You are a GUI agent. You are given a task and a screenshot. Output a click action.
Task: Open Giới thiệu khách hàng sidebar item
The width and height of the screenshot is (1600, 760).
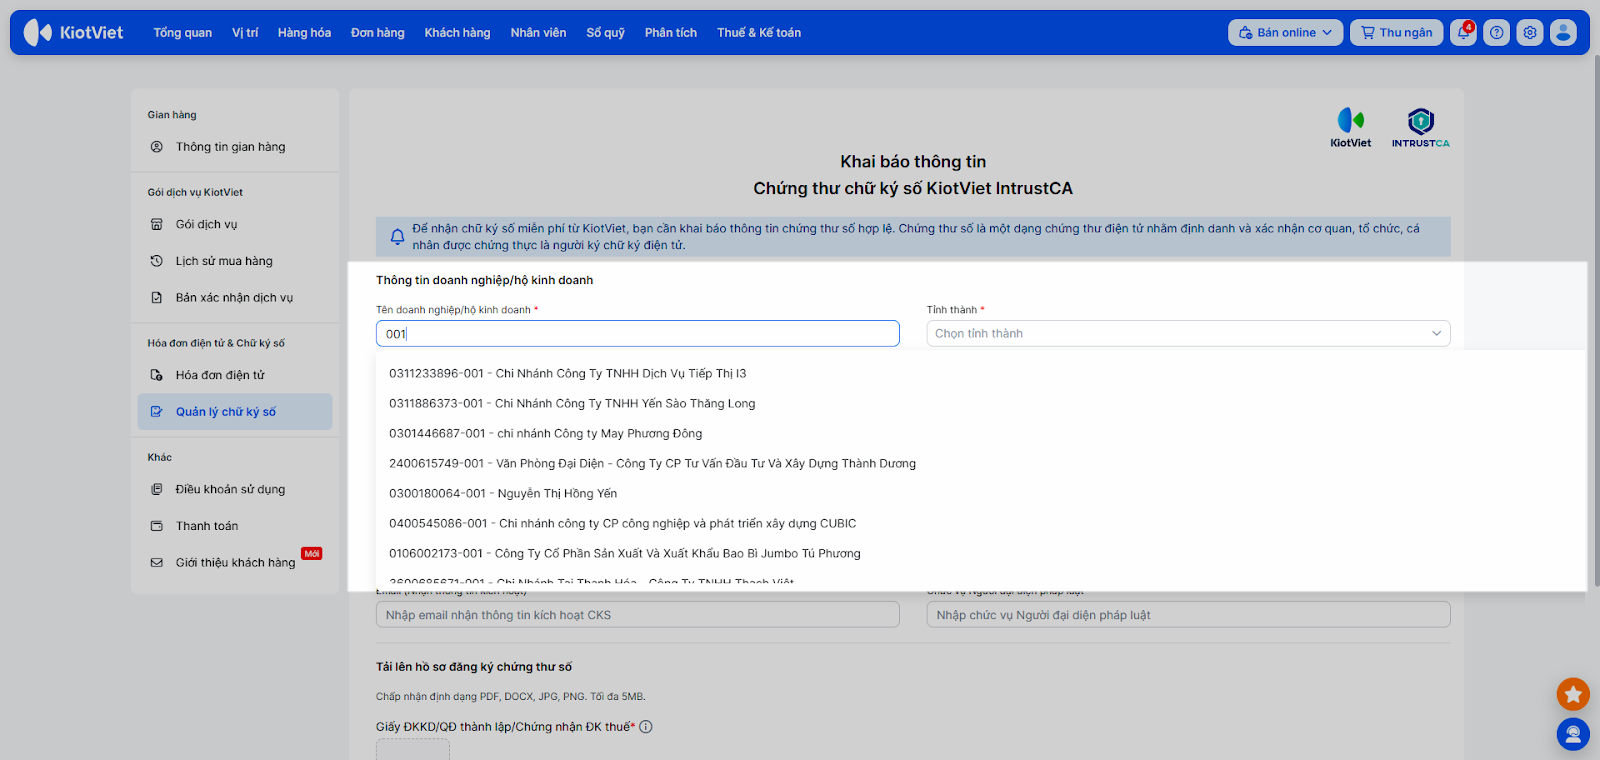(235, 563)
